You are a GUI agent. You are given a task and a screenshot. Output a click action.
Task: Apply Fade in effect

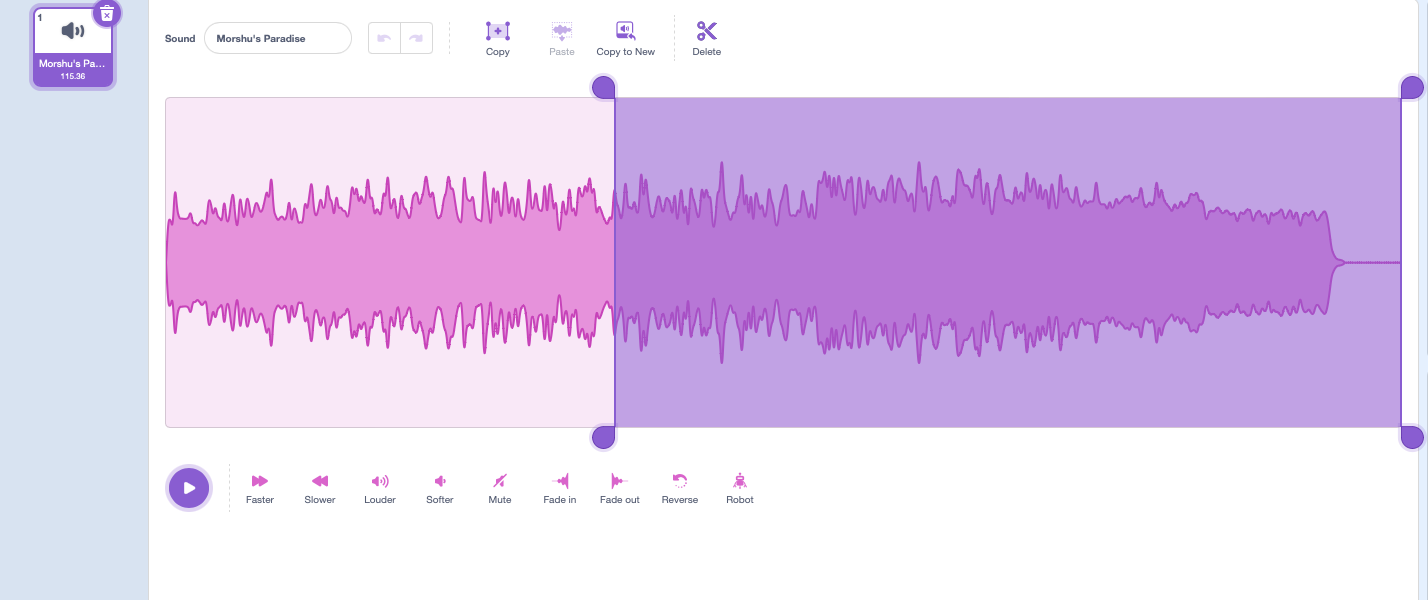click(x=560, y=481)
